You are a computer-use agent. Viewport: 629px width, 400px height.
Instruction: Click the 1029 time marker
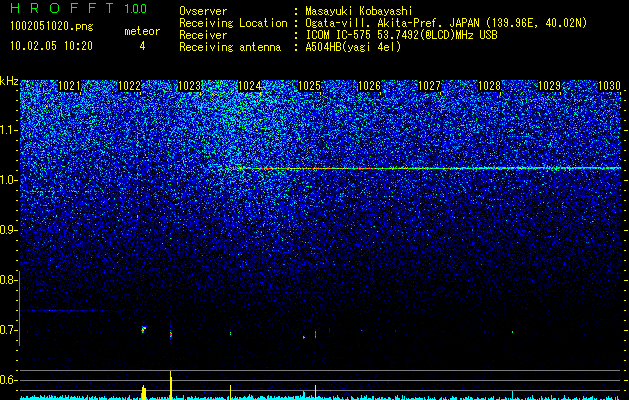point(549,86)
